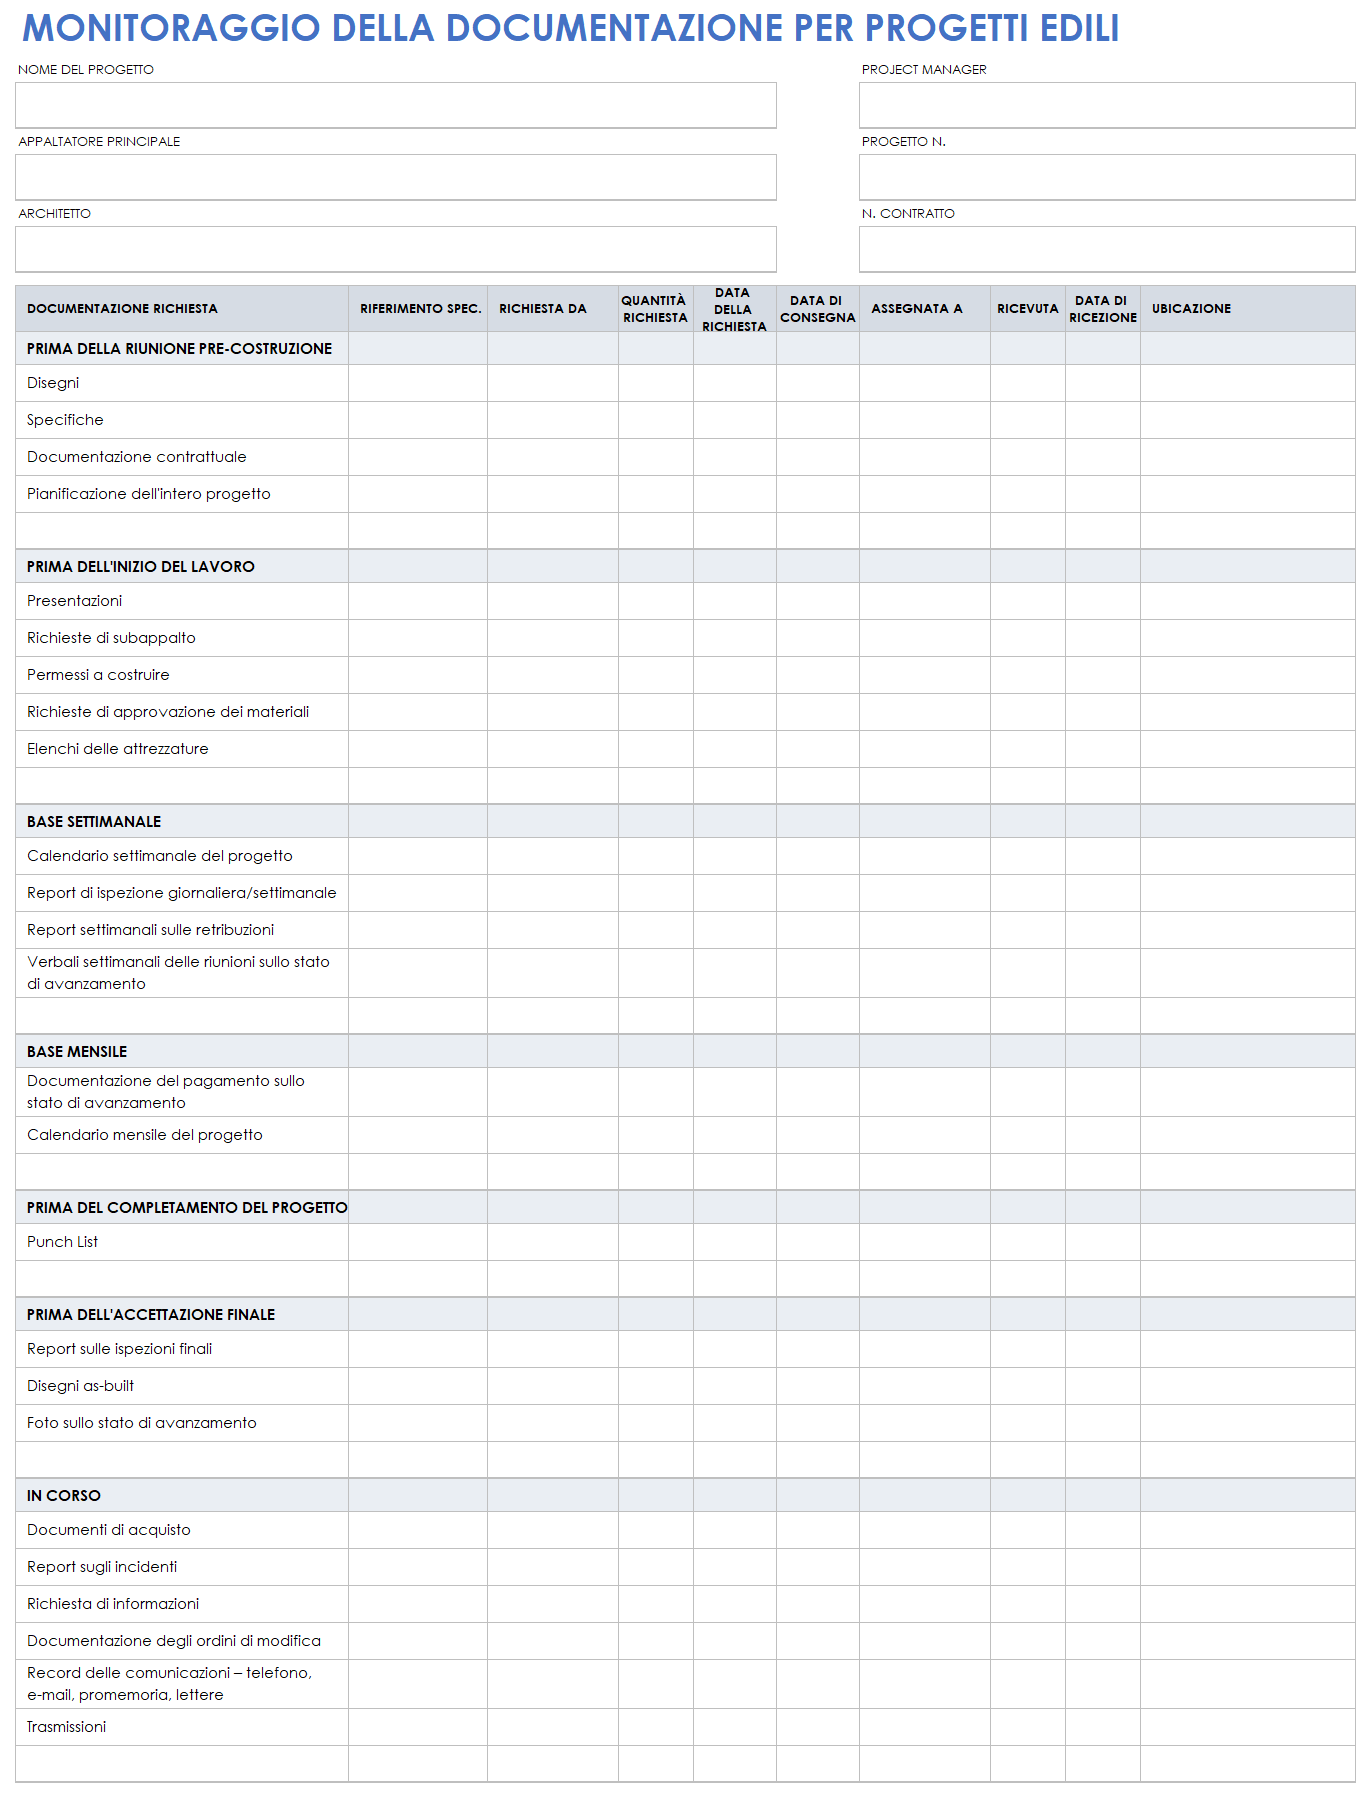Click the Nome del Progetto input field

click(x=395, y=105)
